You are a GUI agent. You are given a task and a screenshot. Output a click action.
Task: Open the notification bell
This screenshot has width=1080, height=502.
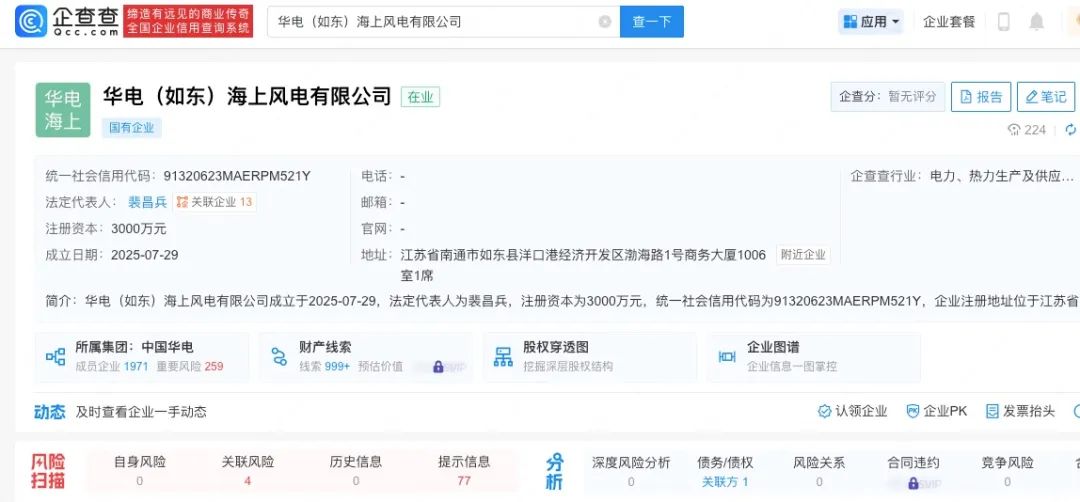[1036, 22]
